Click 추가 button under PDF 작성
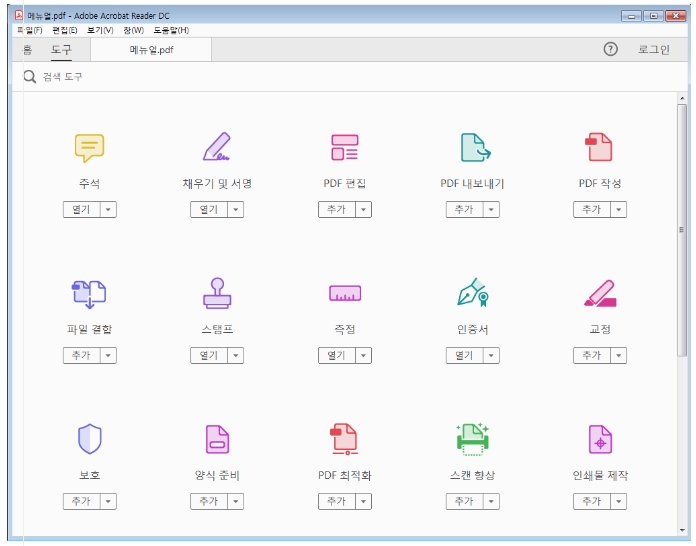Image resolution: width=696 pixels, height=546 pixels. point(592,210)
